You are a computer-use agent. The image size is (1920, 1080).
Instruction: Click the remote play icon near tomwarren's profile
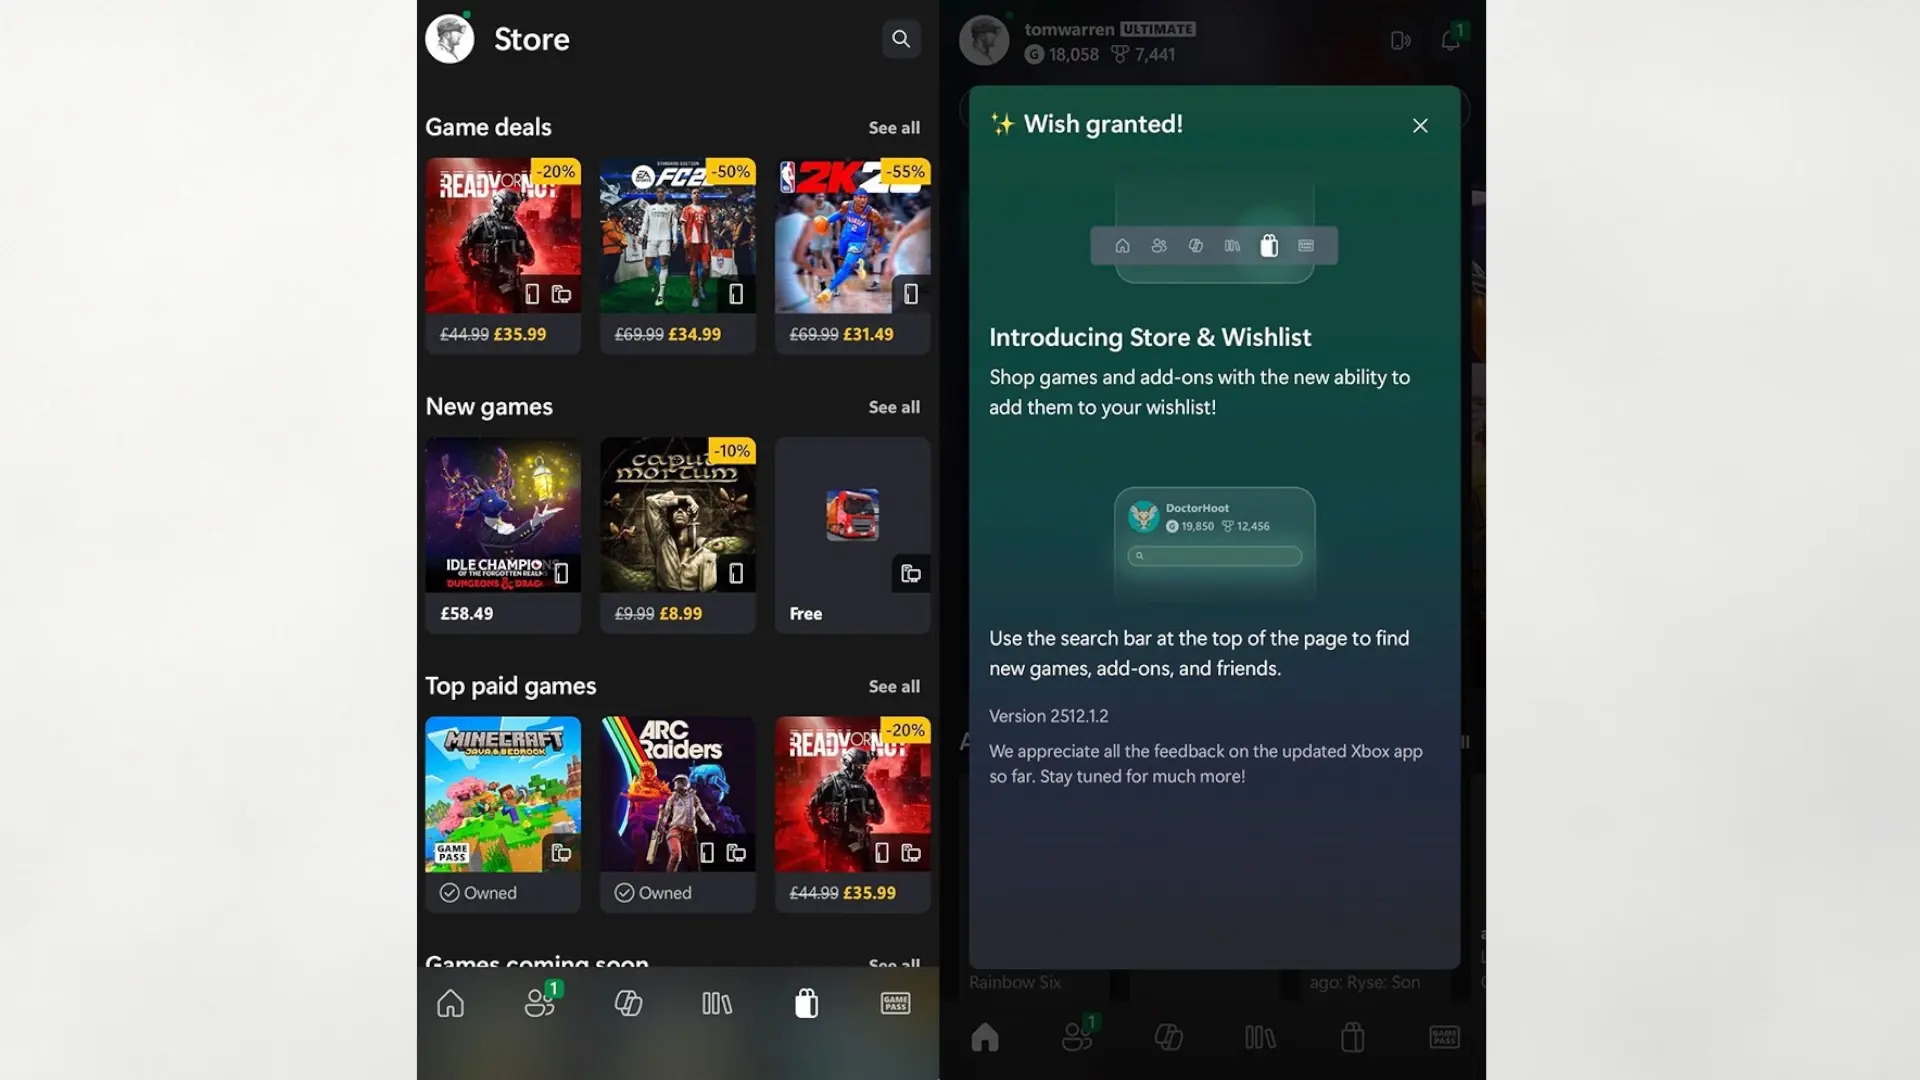(x=1400, y=40)
